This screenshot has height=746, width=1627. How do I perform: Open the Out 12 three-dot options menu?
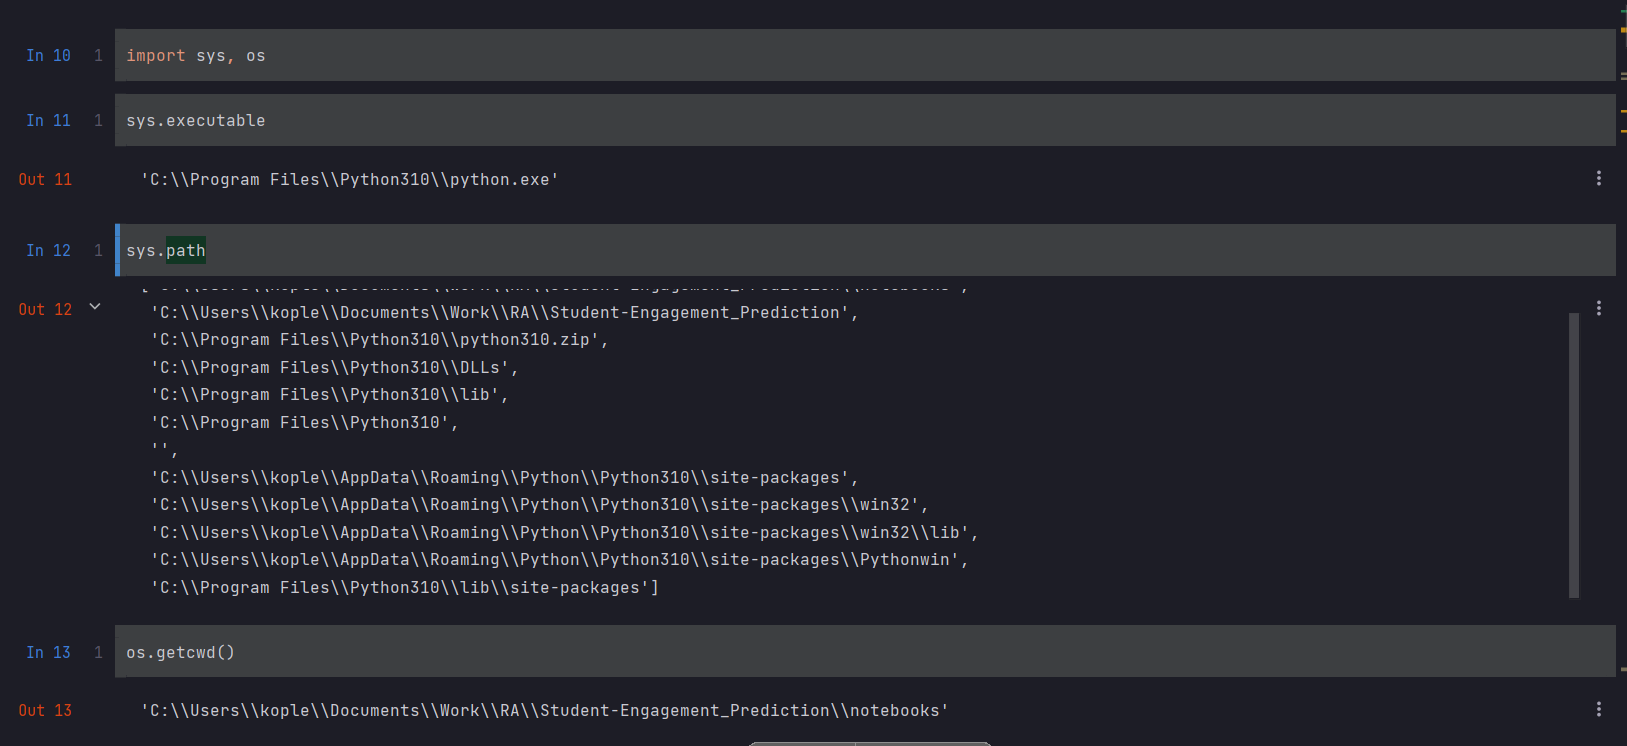click(1598, 308)
